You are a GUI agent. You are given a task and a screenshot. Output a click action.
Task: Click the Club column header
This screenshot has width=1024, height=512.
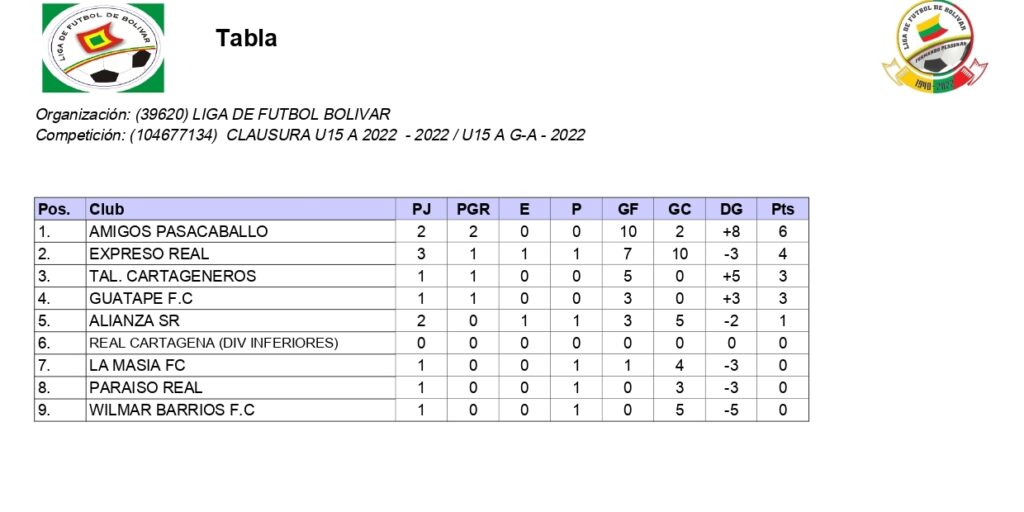coord(107,209)
